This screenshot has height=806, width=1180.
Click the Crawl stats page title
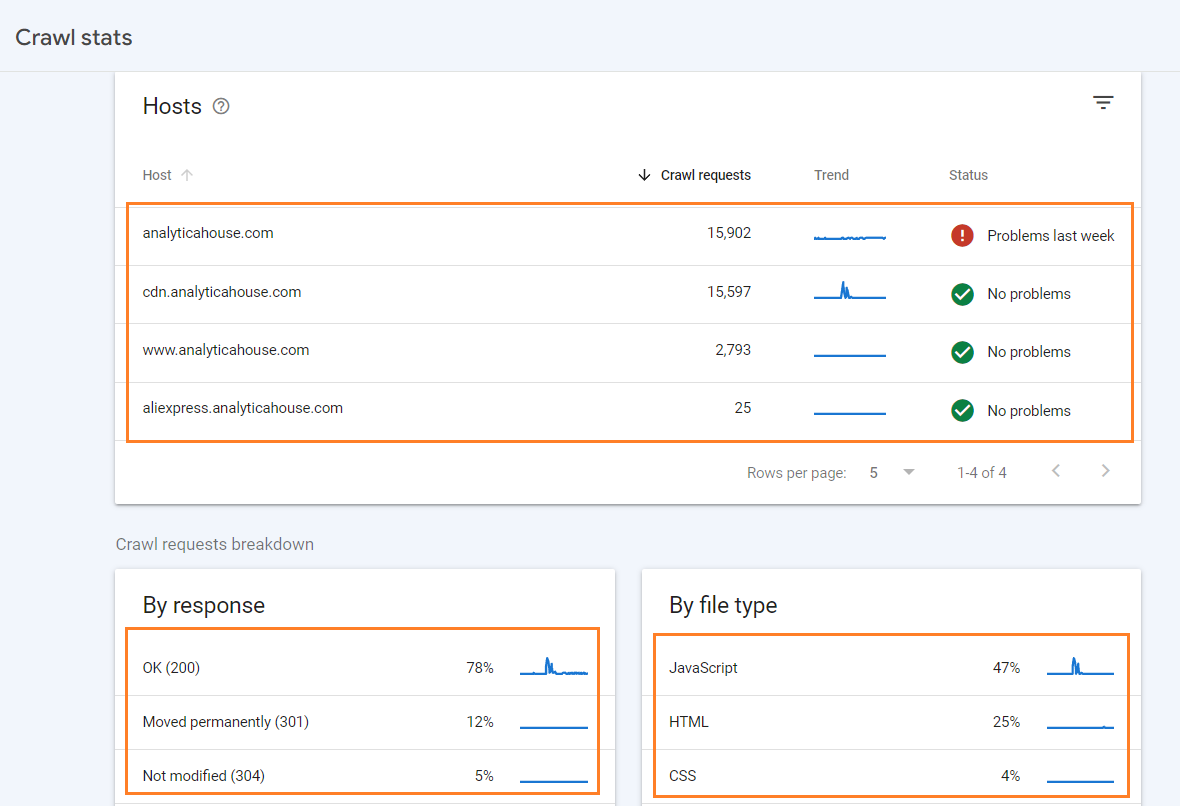pyautogui.click(x=74, y=38)
